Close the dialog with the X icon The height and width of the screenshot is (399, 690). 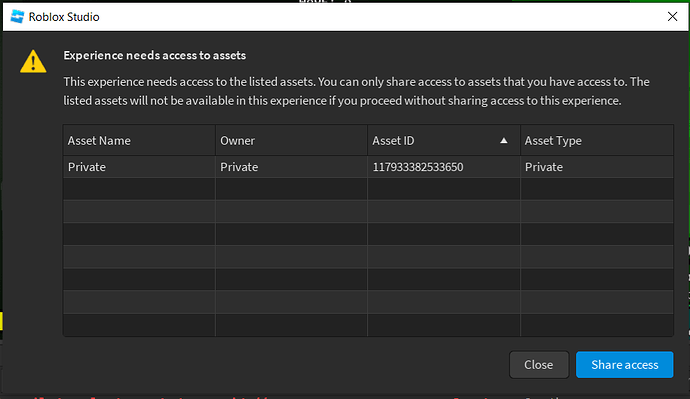point(672,17)
